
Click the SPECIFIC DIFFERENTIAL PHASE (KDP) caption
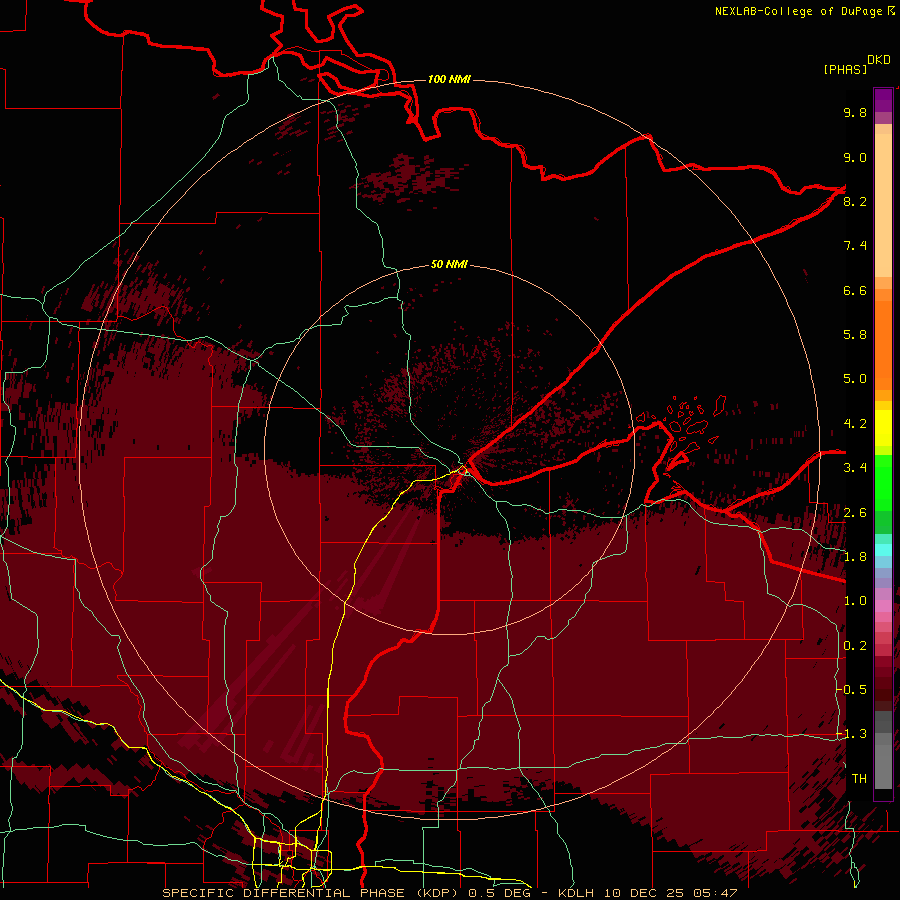311,893
